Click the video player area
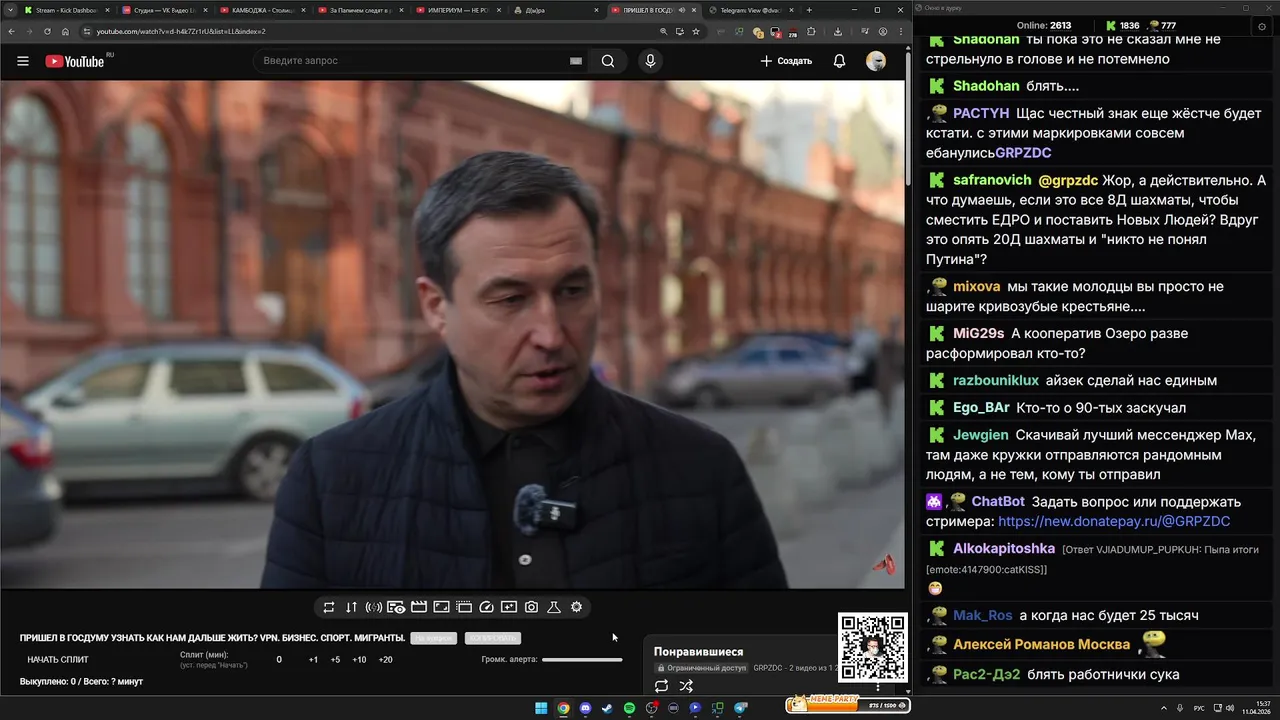Screen dimensions: 1280x720 tap(452, 335)
